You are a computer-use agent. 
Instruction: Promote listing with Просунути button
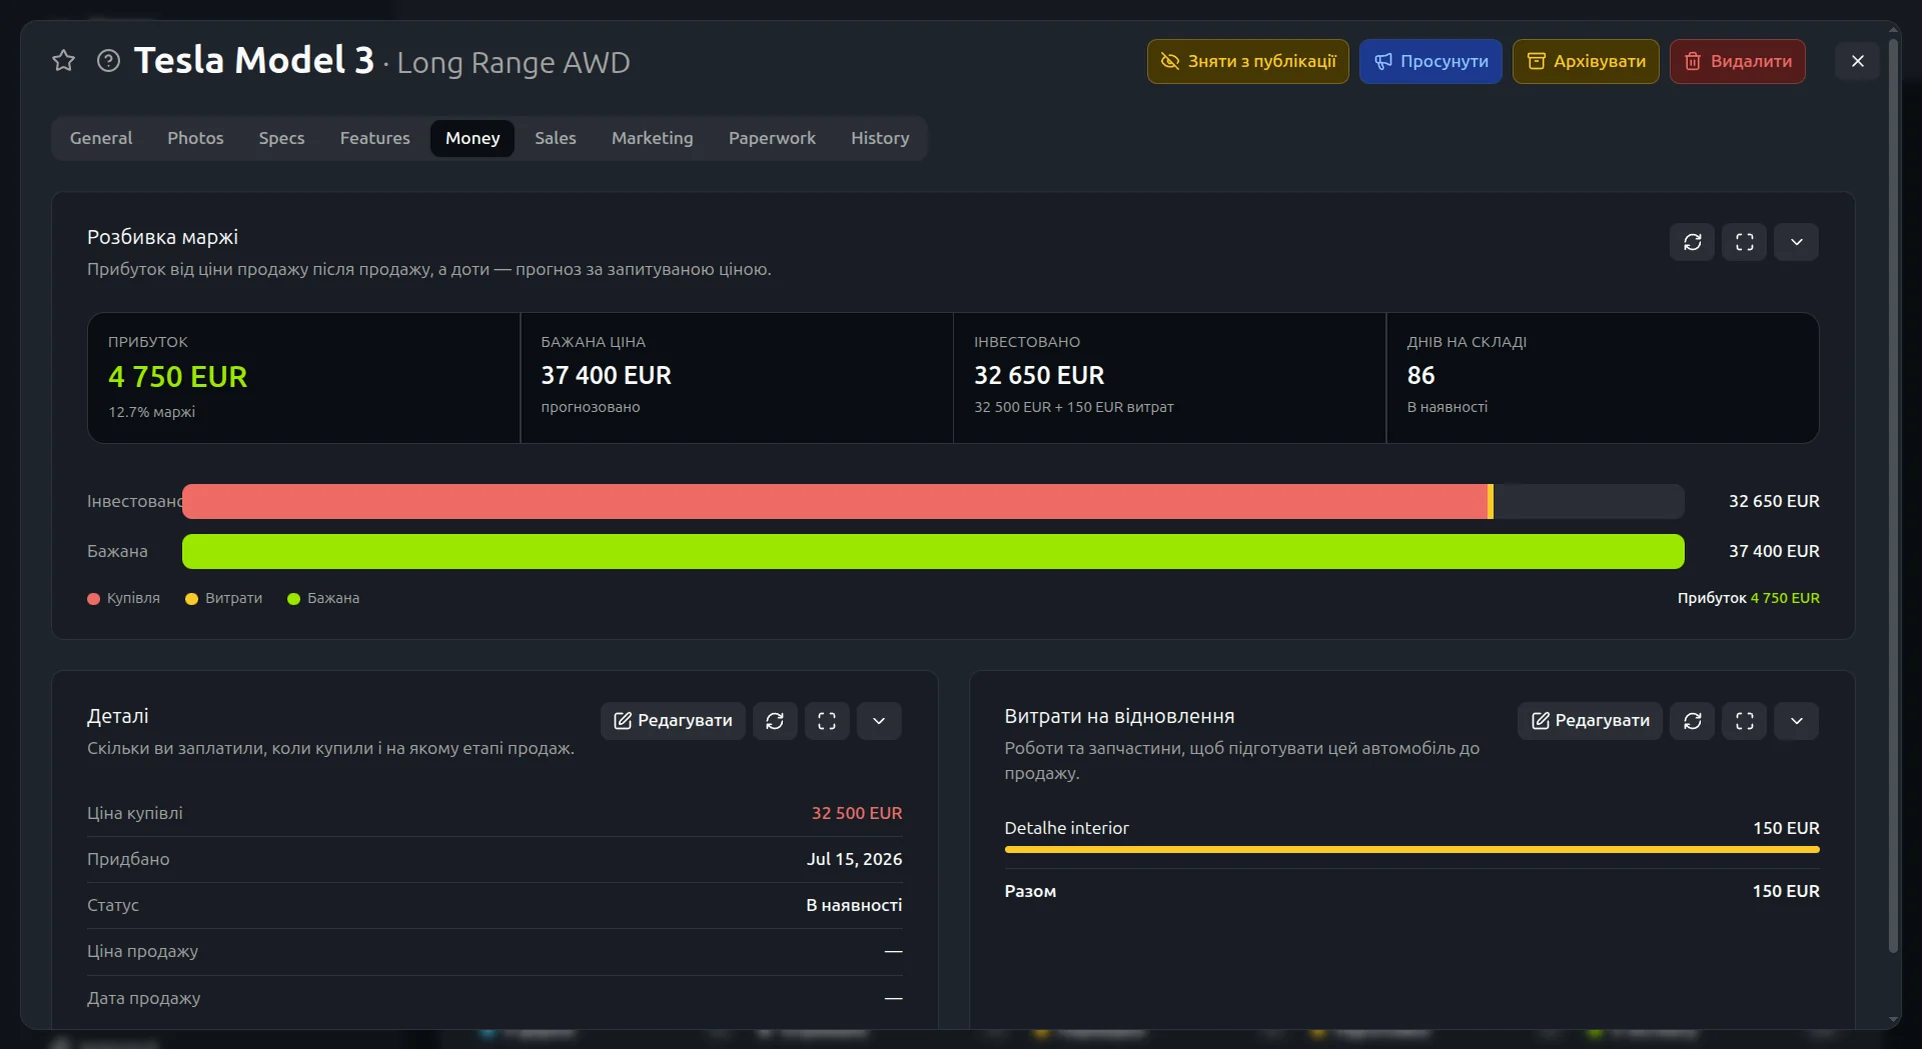[x=1430, y=61]
